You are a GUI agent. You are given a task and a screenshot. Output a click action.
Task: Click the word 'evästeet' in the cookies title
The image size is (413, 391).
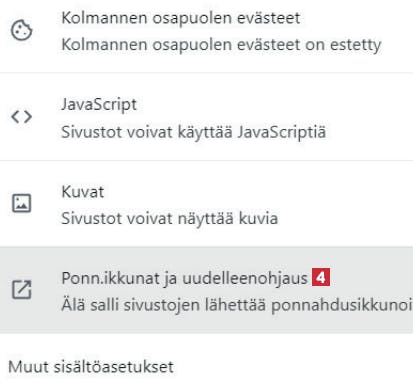[268, 18]
